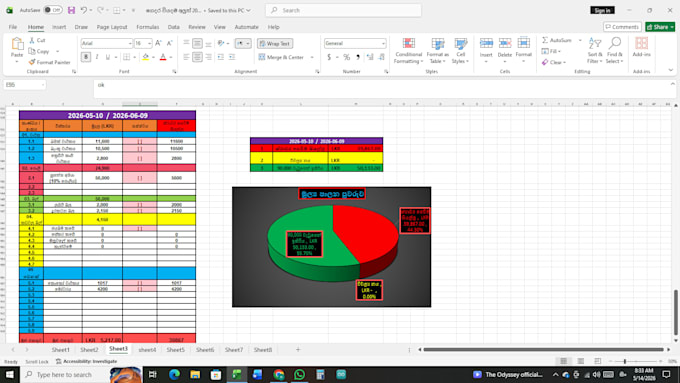Open Conditional Formatting
Viewport: 680px width, 383px height.
coord(408,50)
